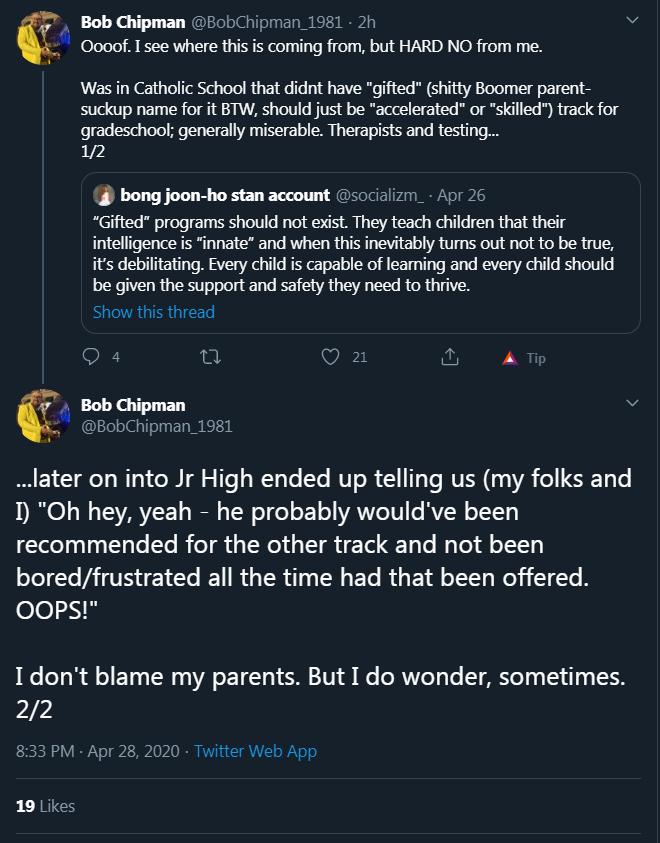Screen dimensions: 660x843
Task: Expand the second tweet's chevron menu
Action: (633, 403)
